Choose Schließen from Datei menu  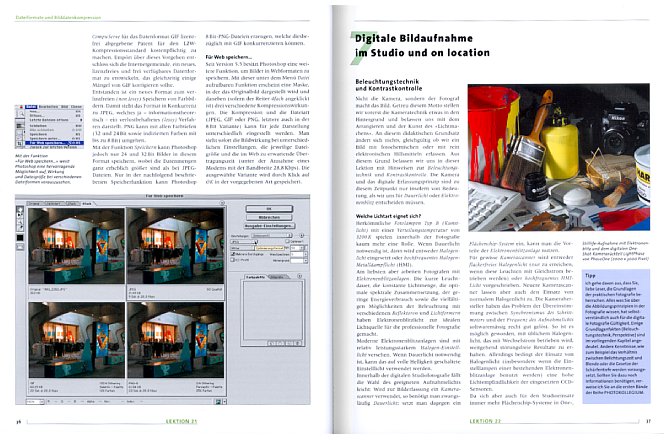[x=54, y=126]
